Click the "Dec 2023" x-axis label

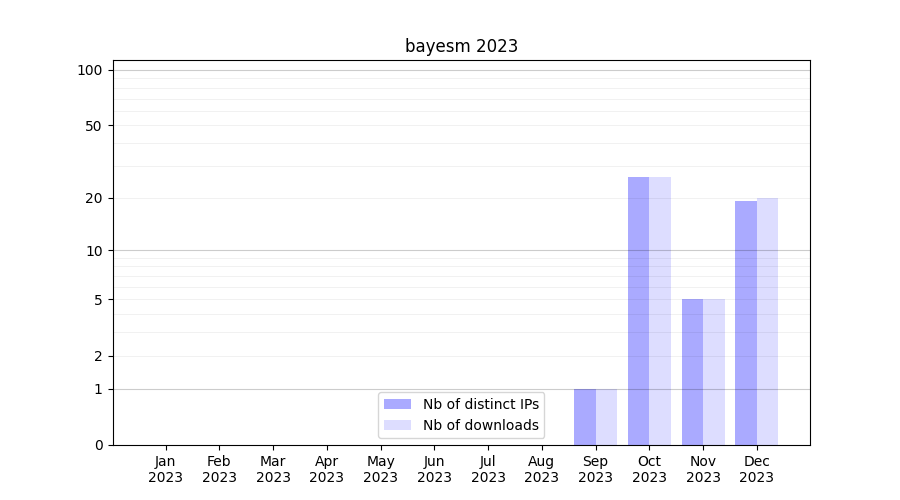tap(756, 469)
